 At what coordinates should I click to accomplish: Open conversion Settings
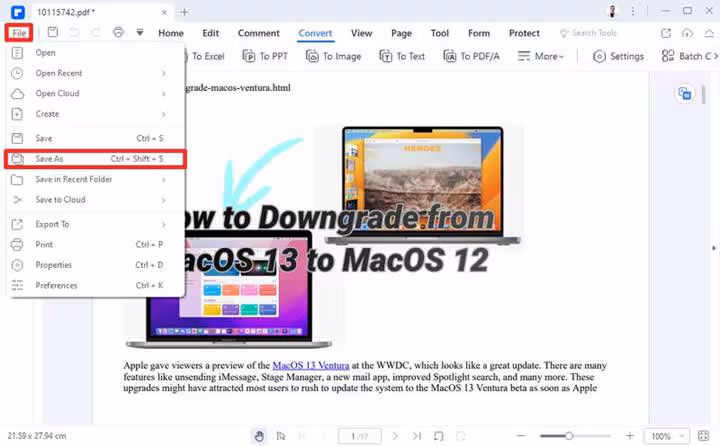(619, 56)
